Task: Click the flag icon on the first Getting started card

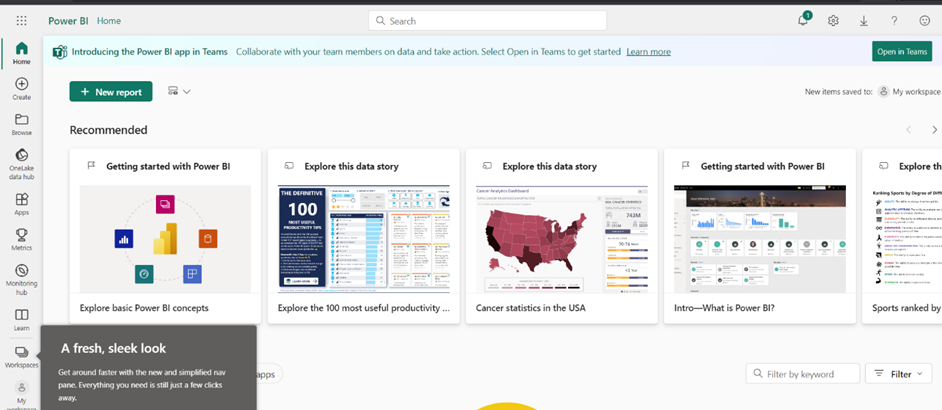Action: [91, 166]
